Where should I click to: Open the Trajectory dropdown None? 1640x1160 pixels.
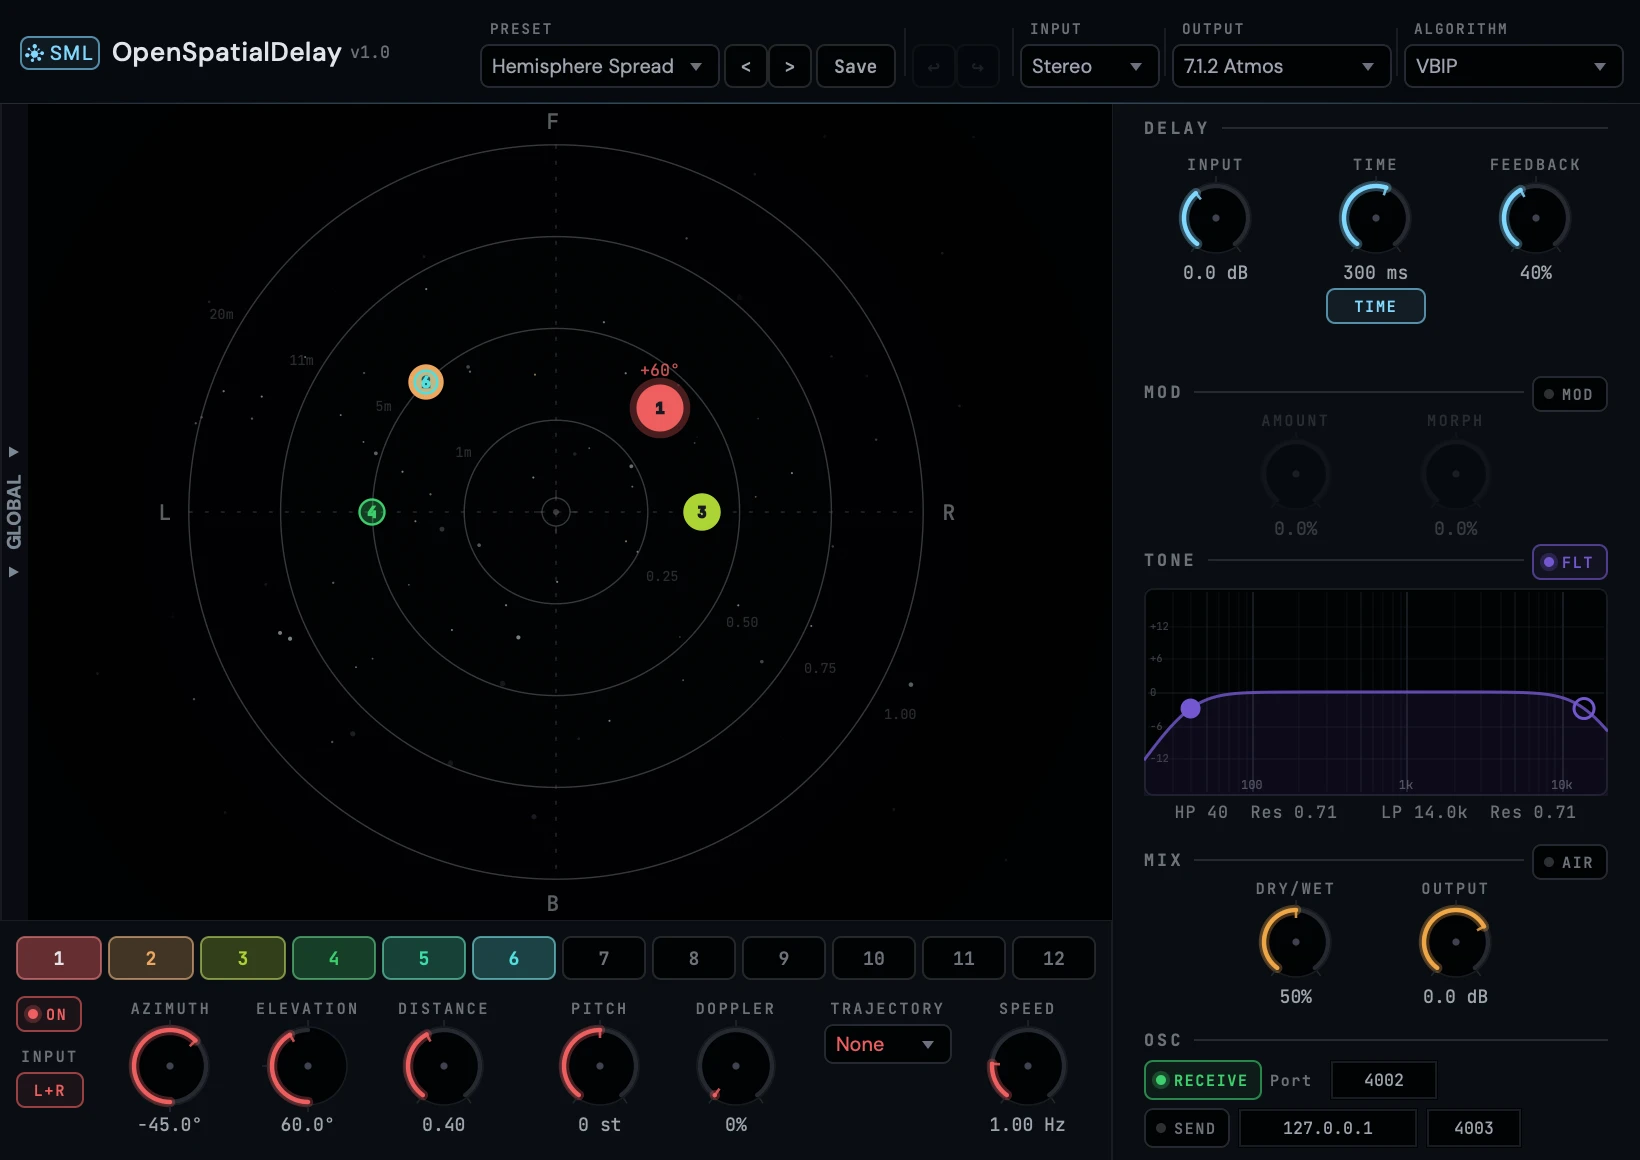(x=887, y=1044)
